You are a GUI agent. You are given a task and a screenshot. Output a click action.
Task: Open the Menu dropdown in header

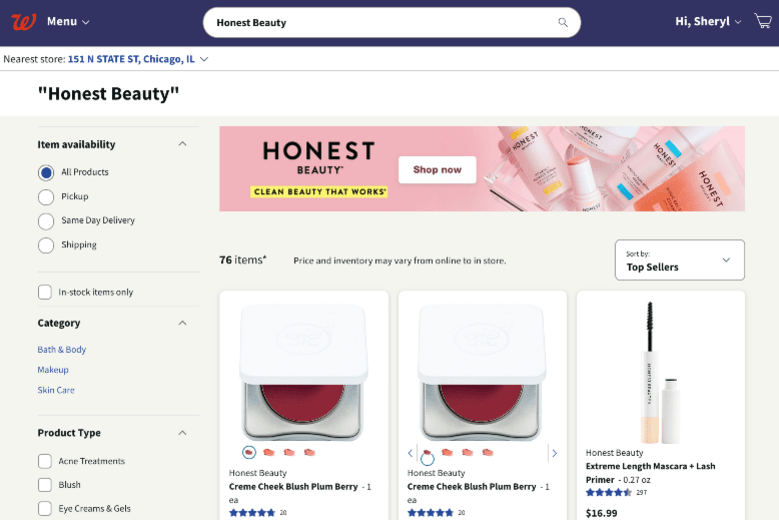click(68, 21)
